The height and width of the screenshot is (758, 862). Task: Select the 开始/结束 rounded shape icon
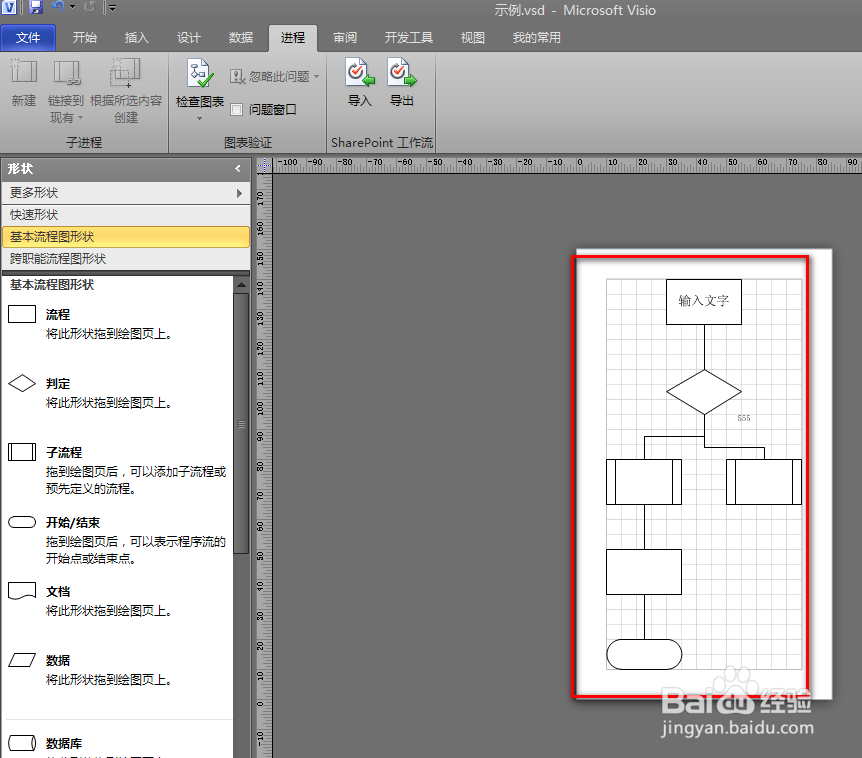pos(22,522)
